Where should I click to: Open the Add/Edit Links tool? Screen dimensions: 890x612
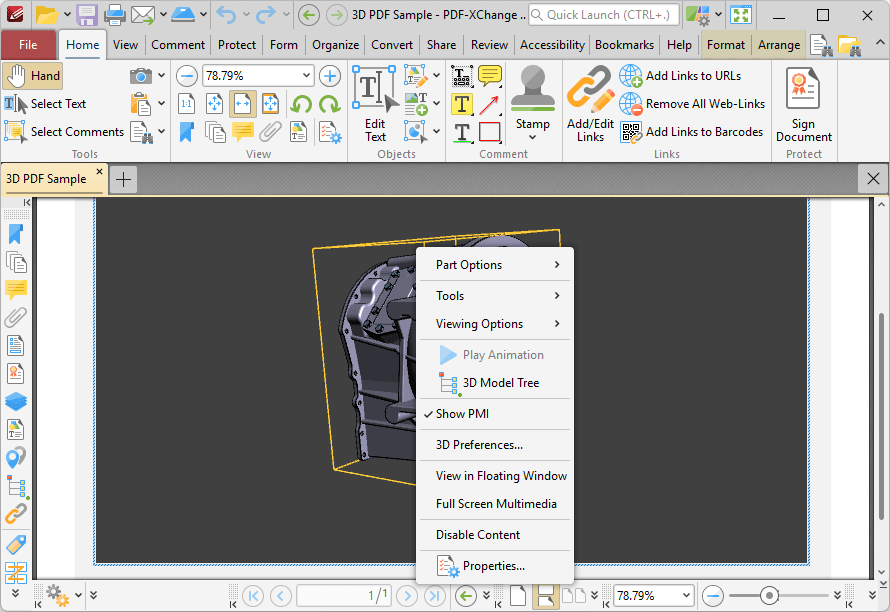coord(590,100)
